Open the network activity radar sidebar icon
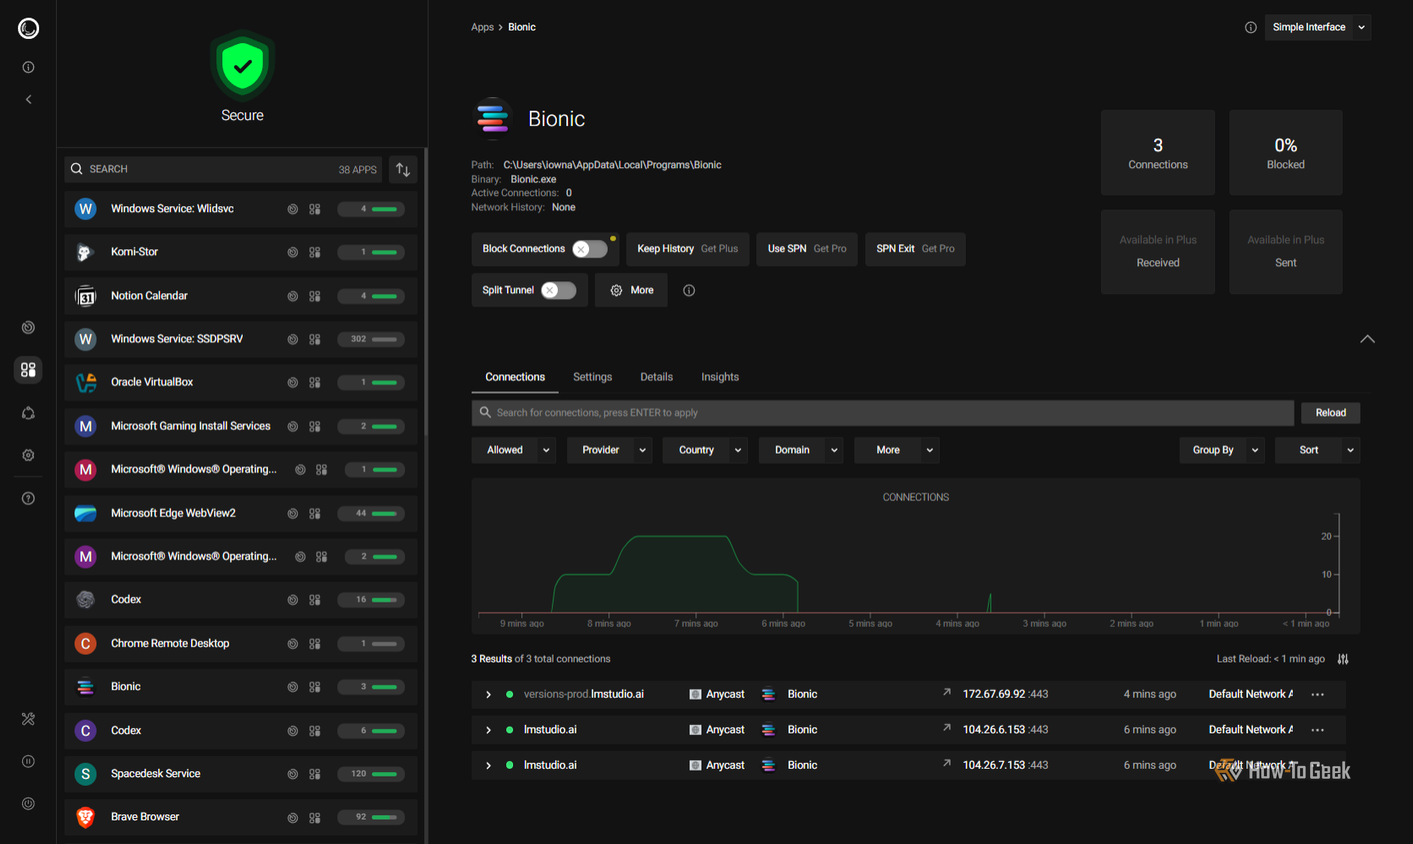 pos(28,327)
